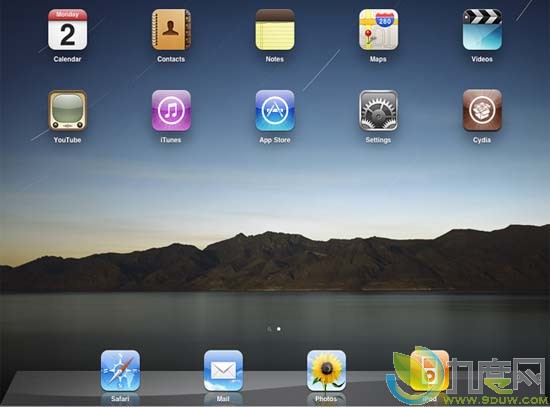Select the second highlighted page dot
Viewport: 550px width, 407px height.
(x=279, y=329)
